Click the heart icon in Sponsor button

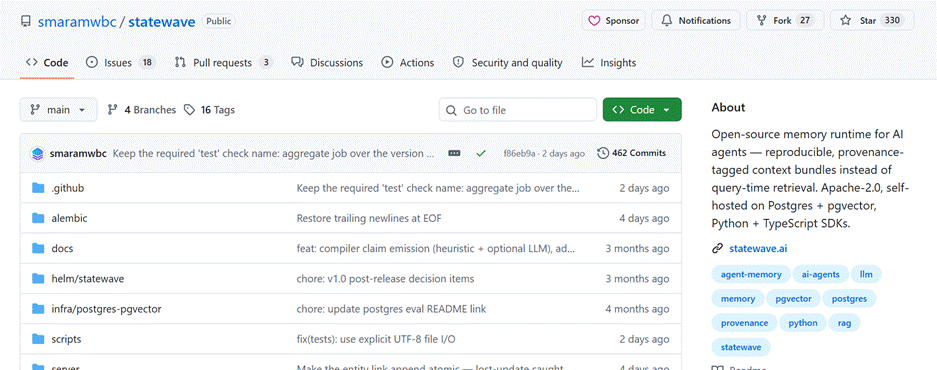593,20
